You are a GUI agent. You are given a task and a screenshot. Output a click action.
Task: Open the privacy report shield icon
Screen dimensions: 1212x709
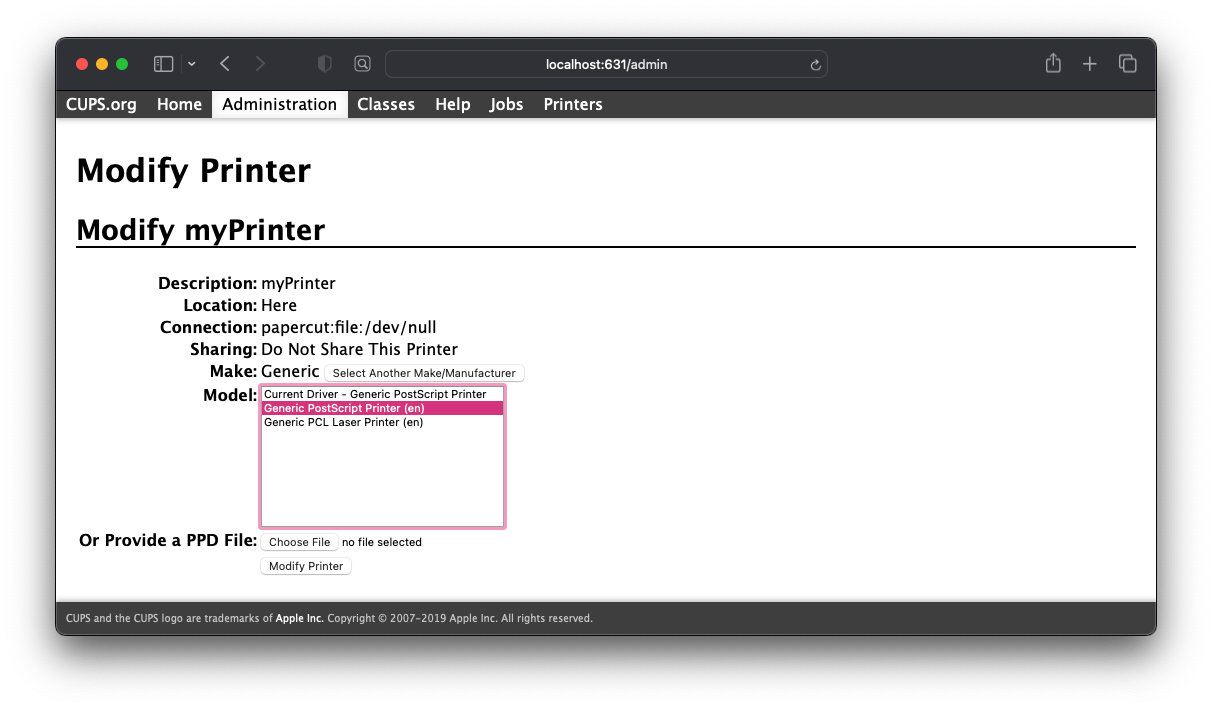[x=324, y=64]
